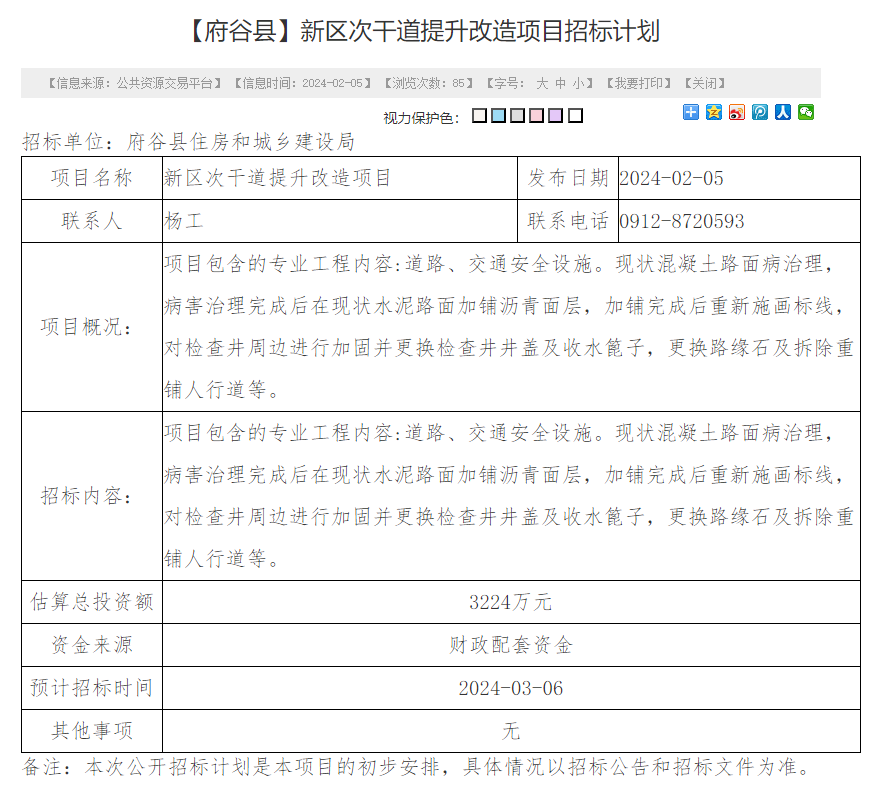
Task: Click 浏览次数: 85 text
Action: (x=429, y=84)
